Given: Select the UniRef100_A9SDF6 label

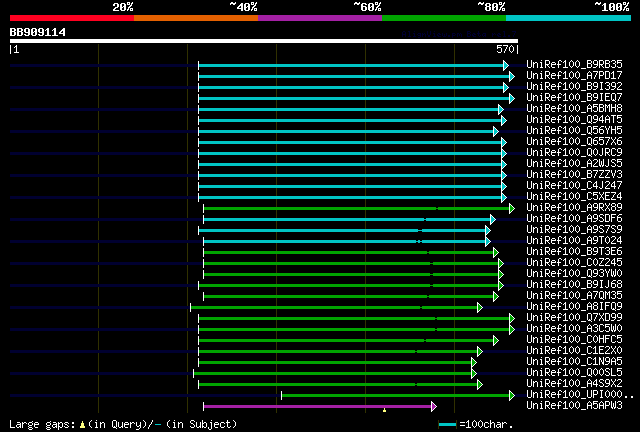Looking at the screenshot, I should point(574,219).
